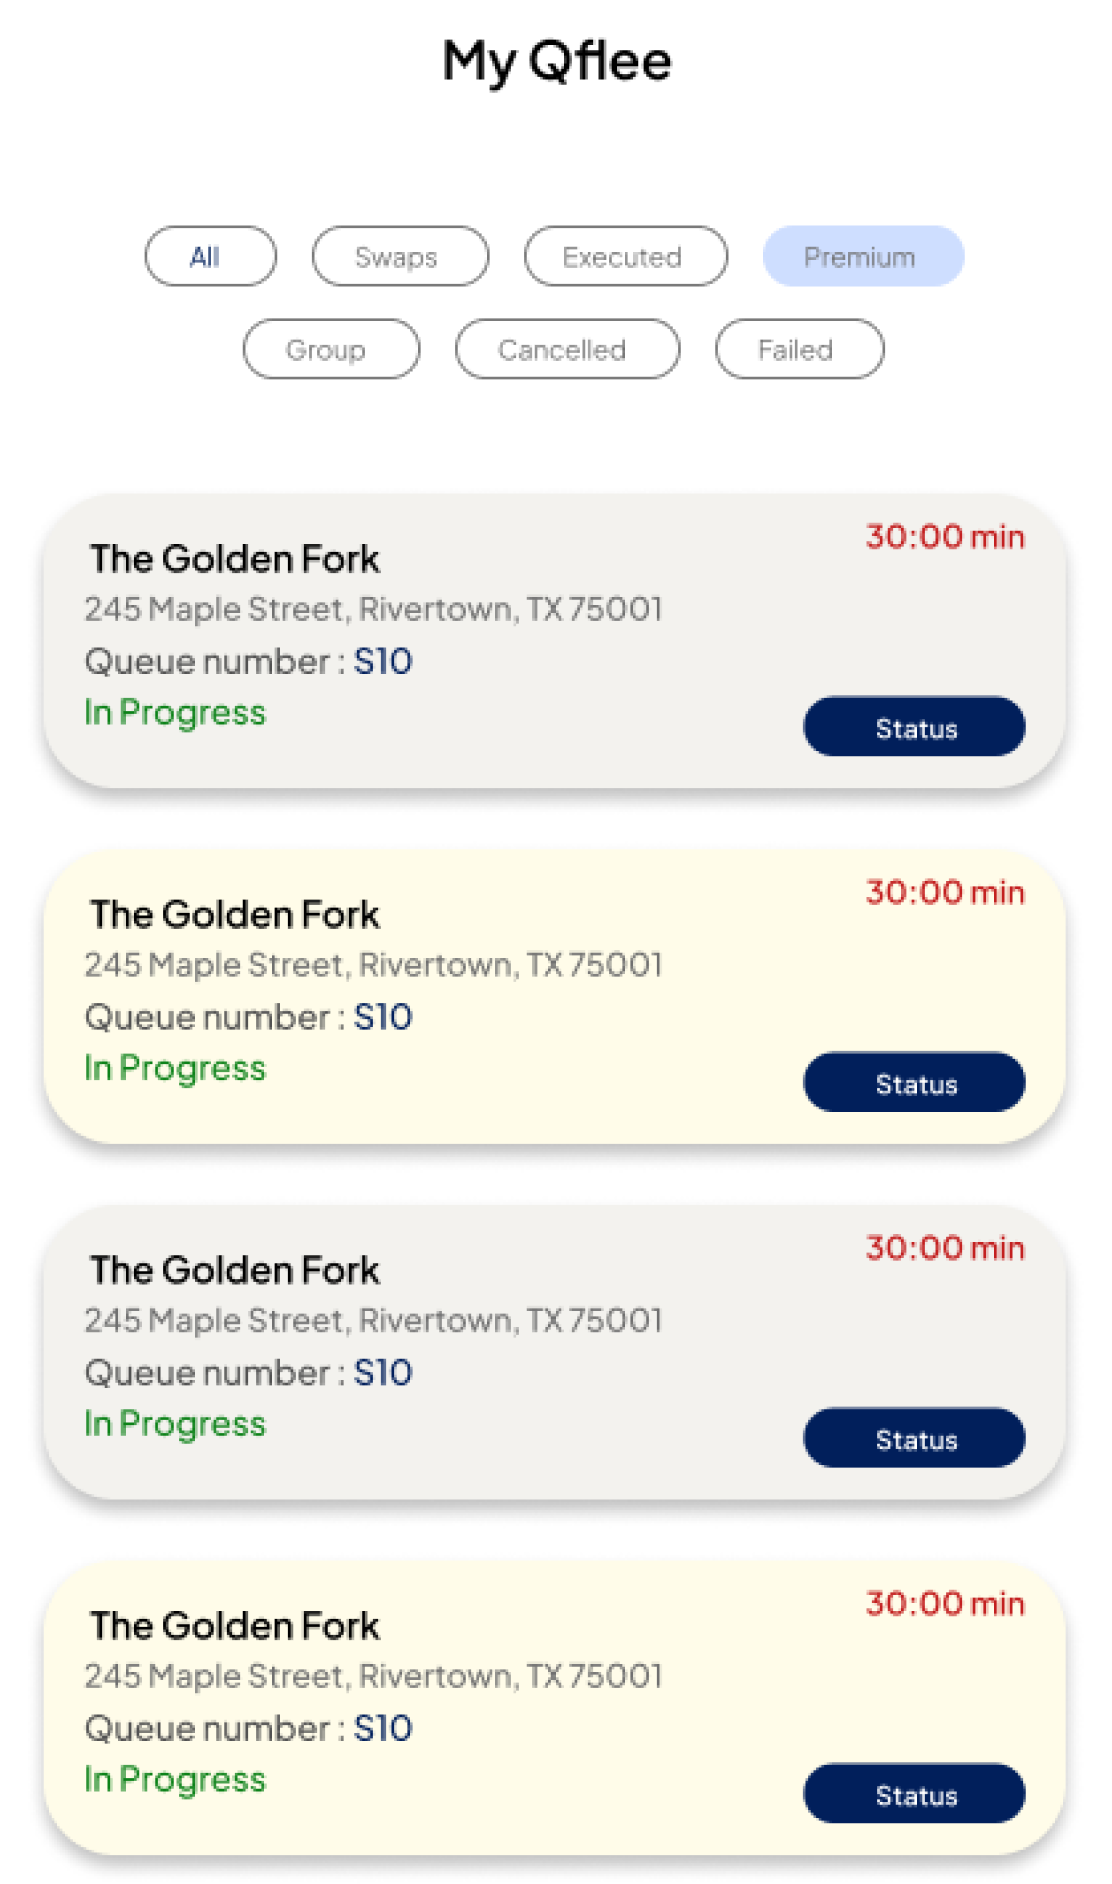Viewport: 1112px width, 1884px height.
Task: Click the address line on third card
Action: pyautogui.click(x=373, y=1321)
